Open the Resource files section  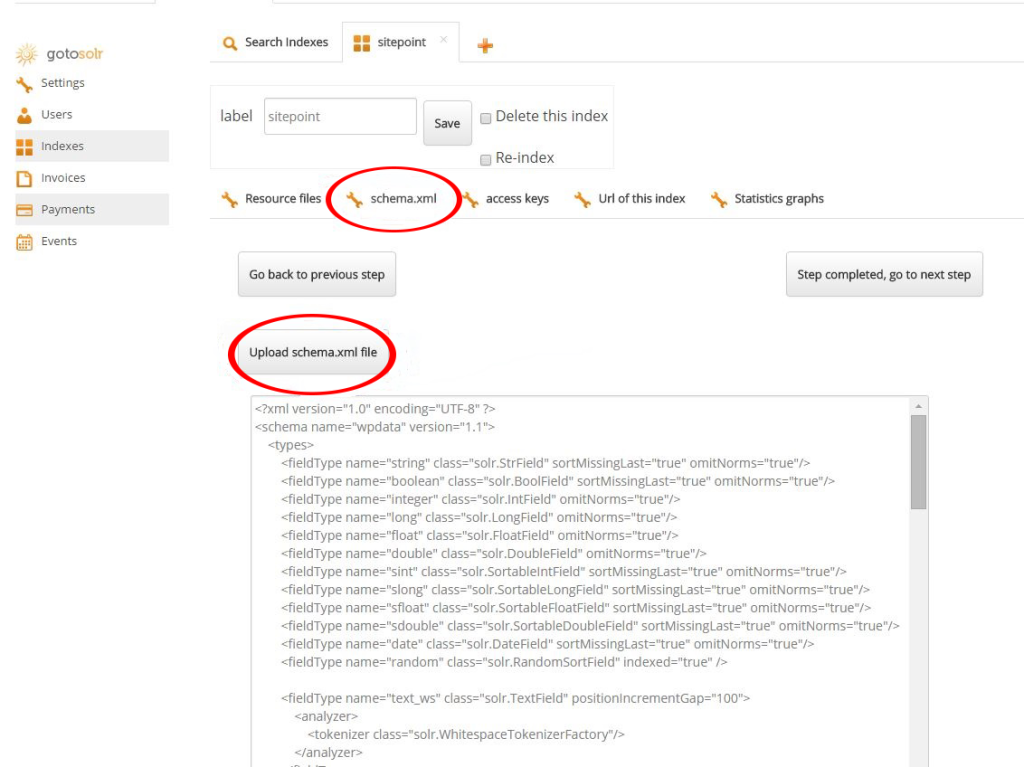[283, 199]
